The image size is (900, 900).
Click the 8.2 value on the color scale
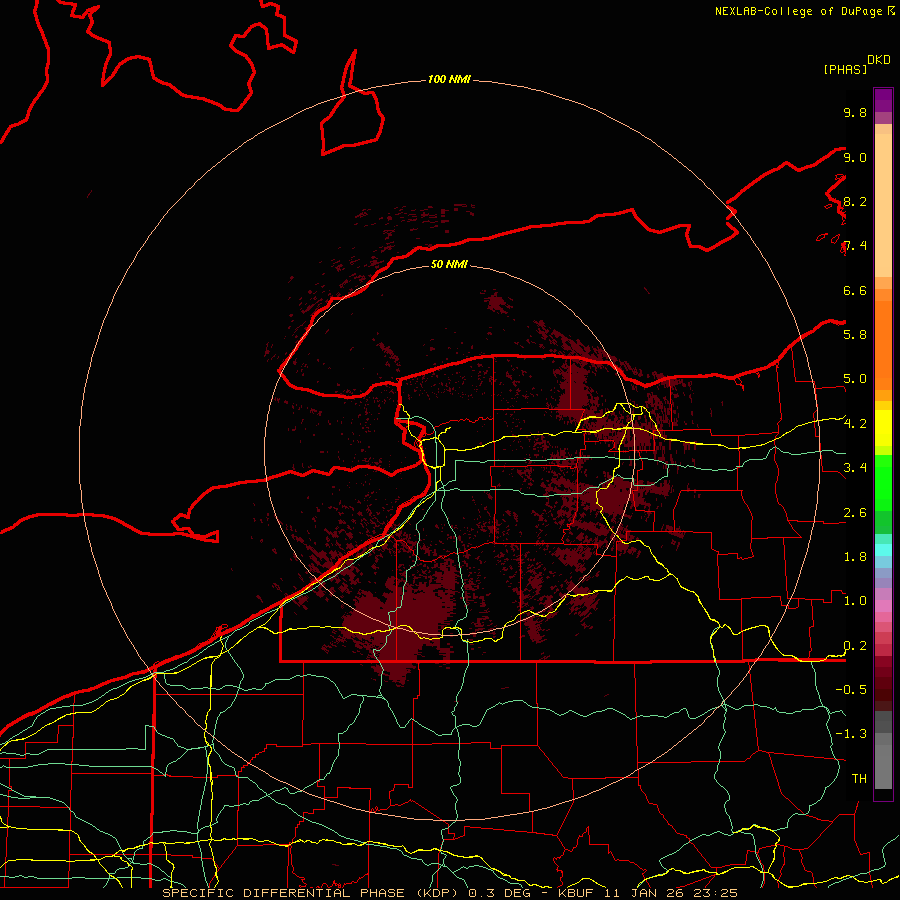click(x=855, y=201)
